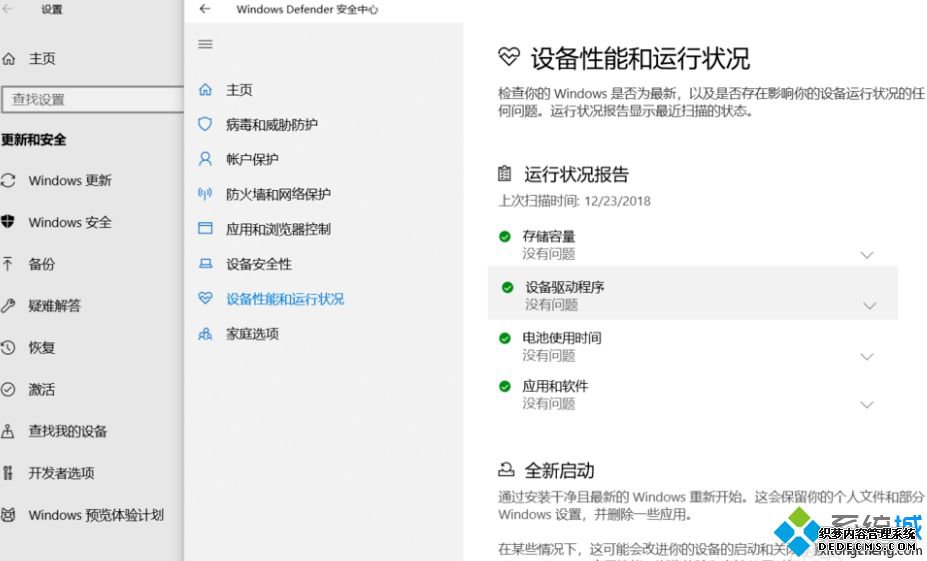The height and width of the screenshot is (561, 927).
Task: Open 开发者选项 settings page
Action: 61,473
